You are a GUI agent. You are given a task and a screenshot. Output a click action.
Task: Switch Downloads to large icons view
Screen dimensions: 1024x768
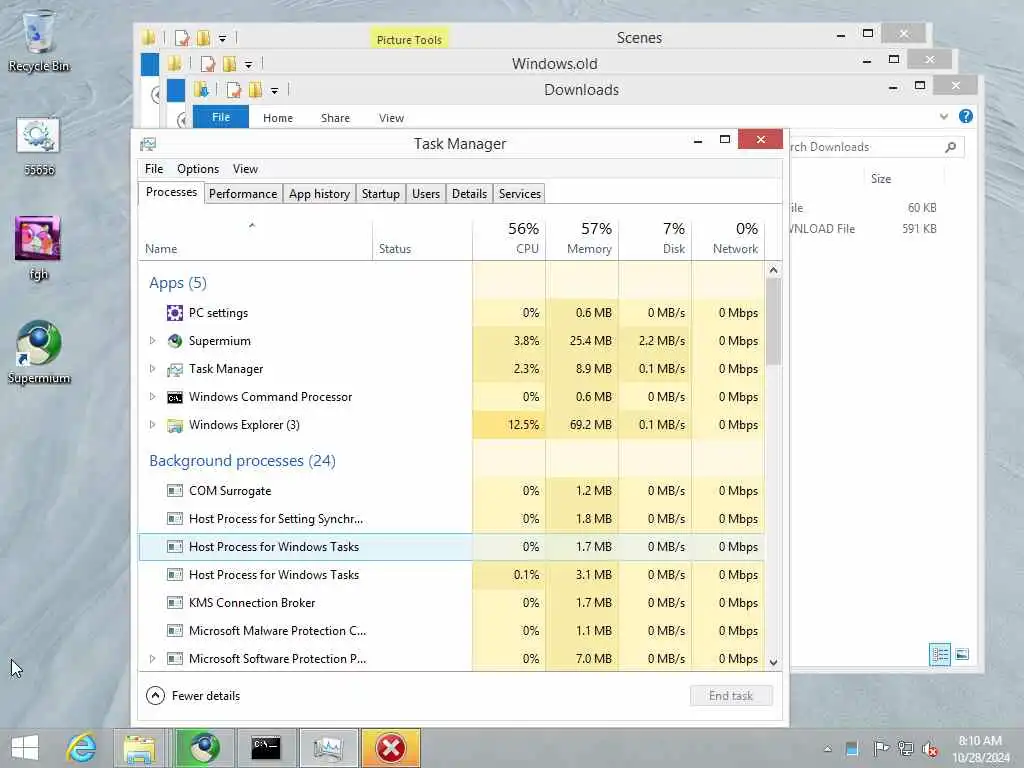click(962, 654)
